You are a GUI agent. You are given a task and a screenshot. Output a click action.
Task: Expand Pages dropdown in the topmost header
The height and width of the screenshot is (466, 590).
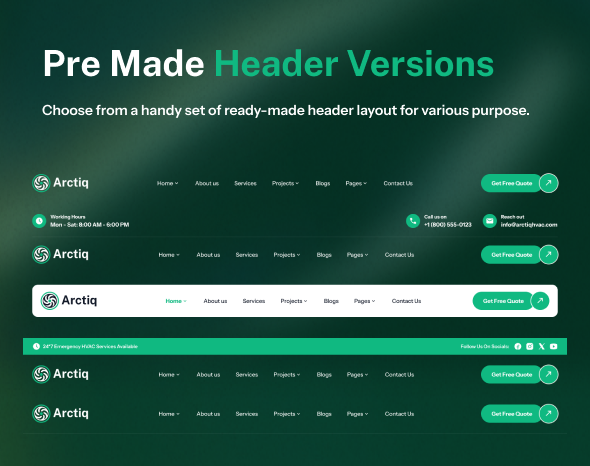356,183
